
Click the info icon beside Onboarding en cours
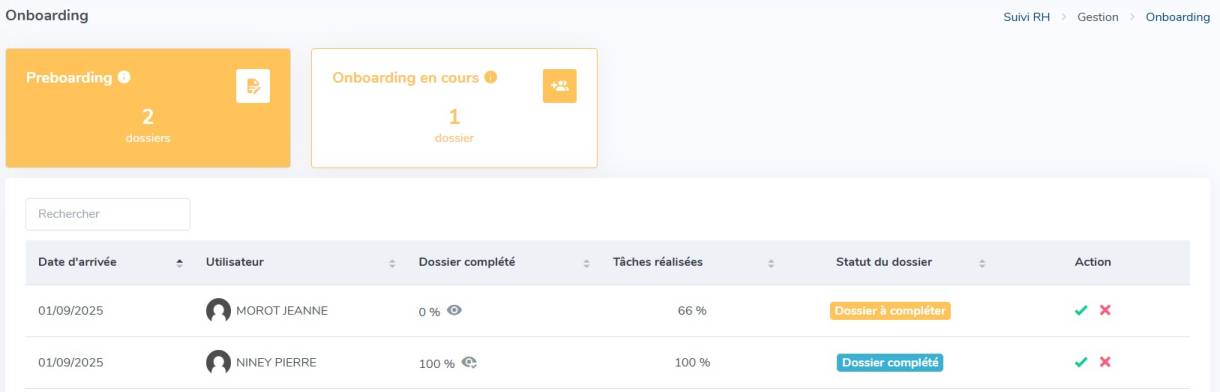click(x=490, y=77)
